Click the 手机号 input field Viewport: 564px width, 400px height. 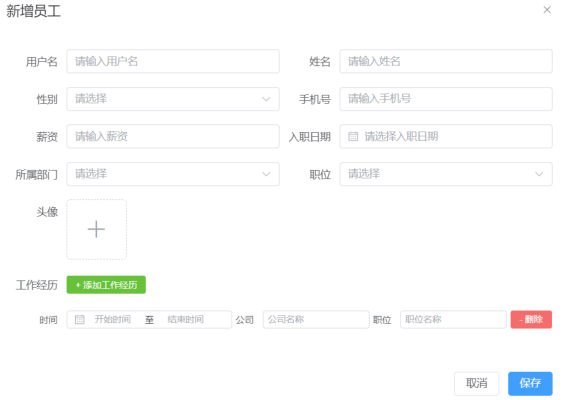(446, 99)
